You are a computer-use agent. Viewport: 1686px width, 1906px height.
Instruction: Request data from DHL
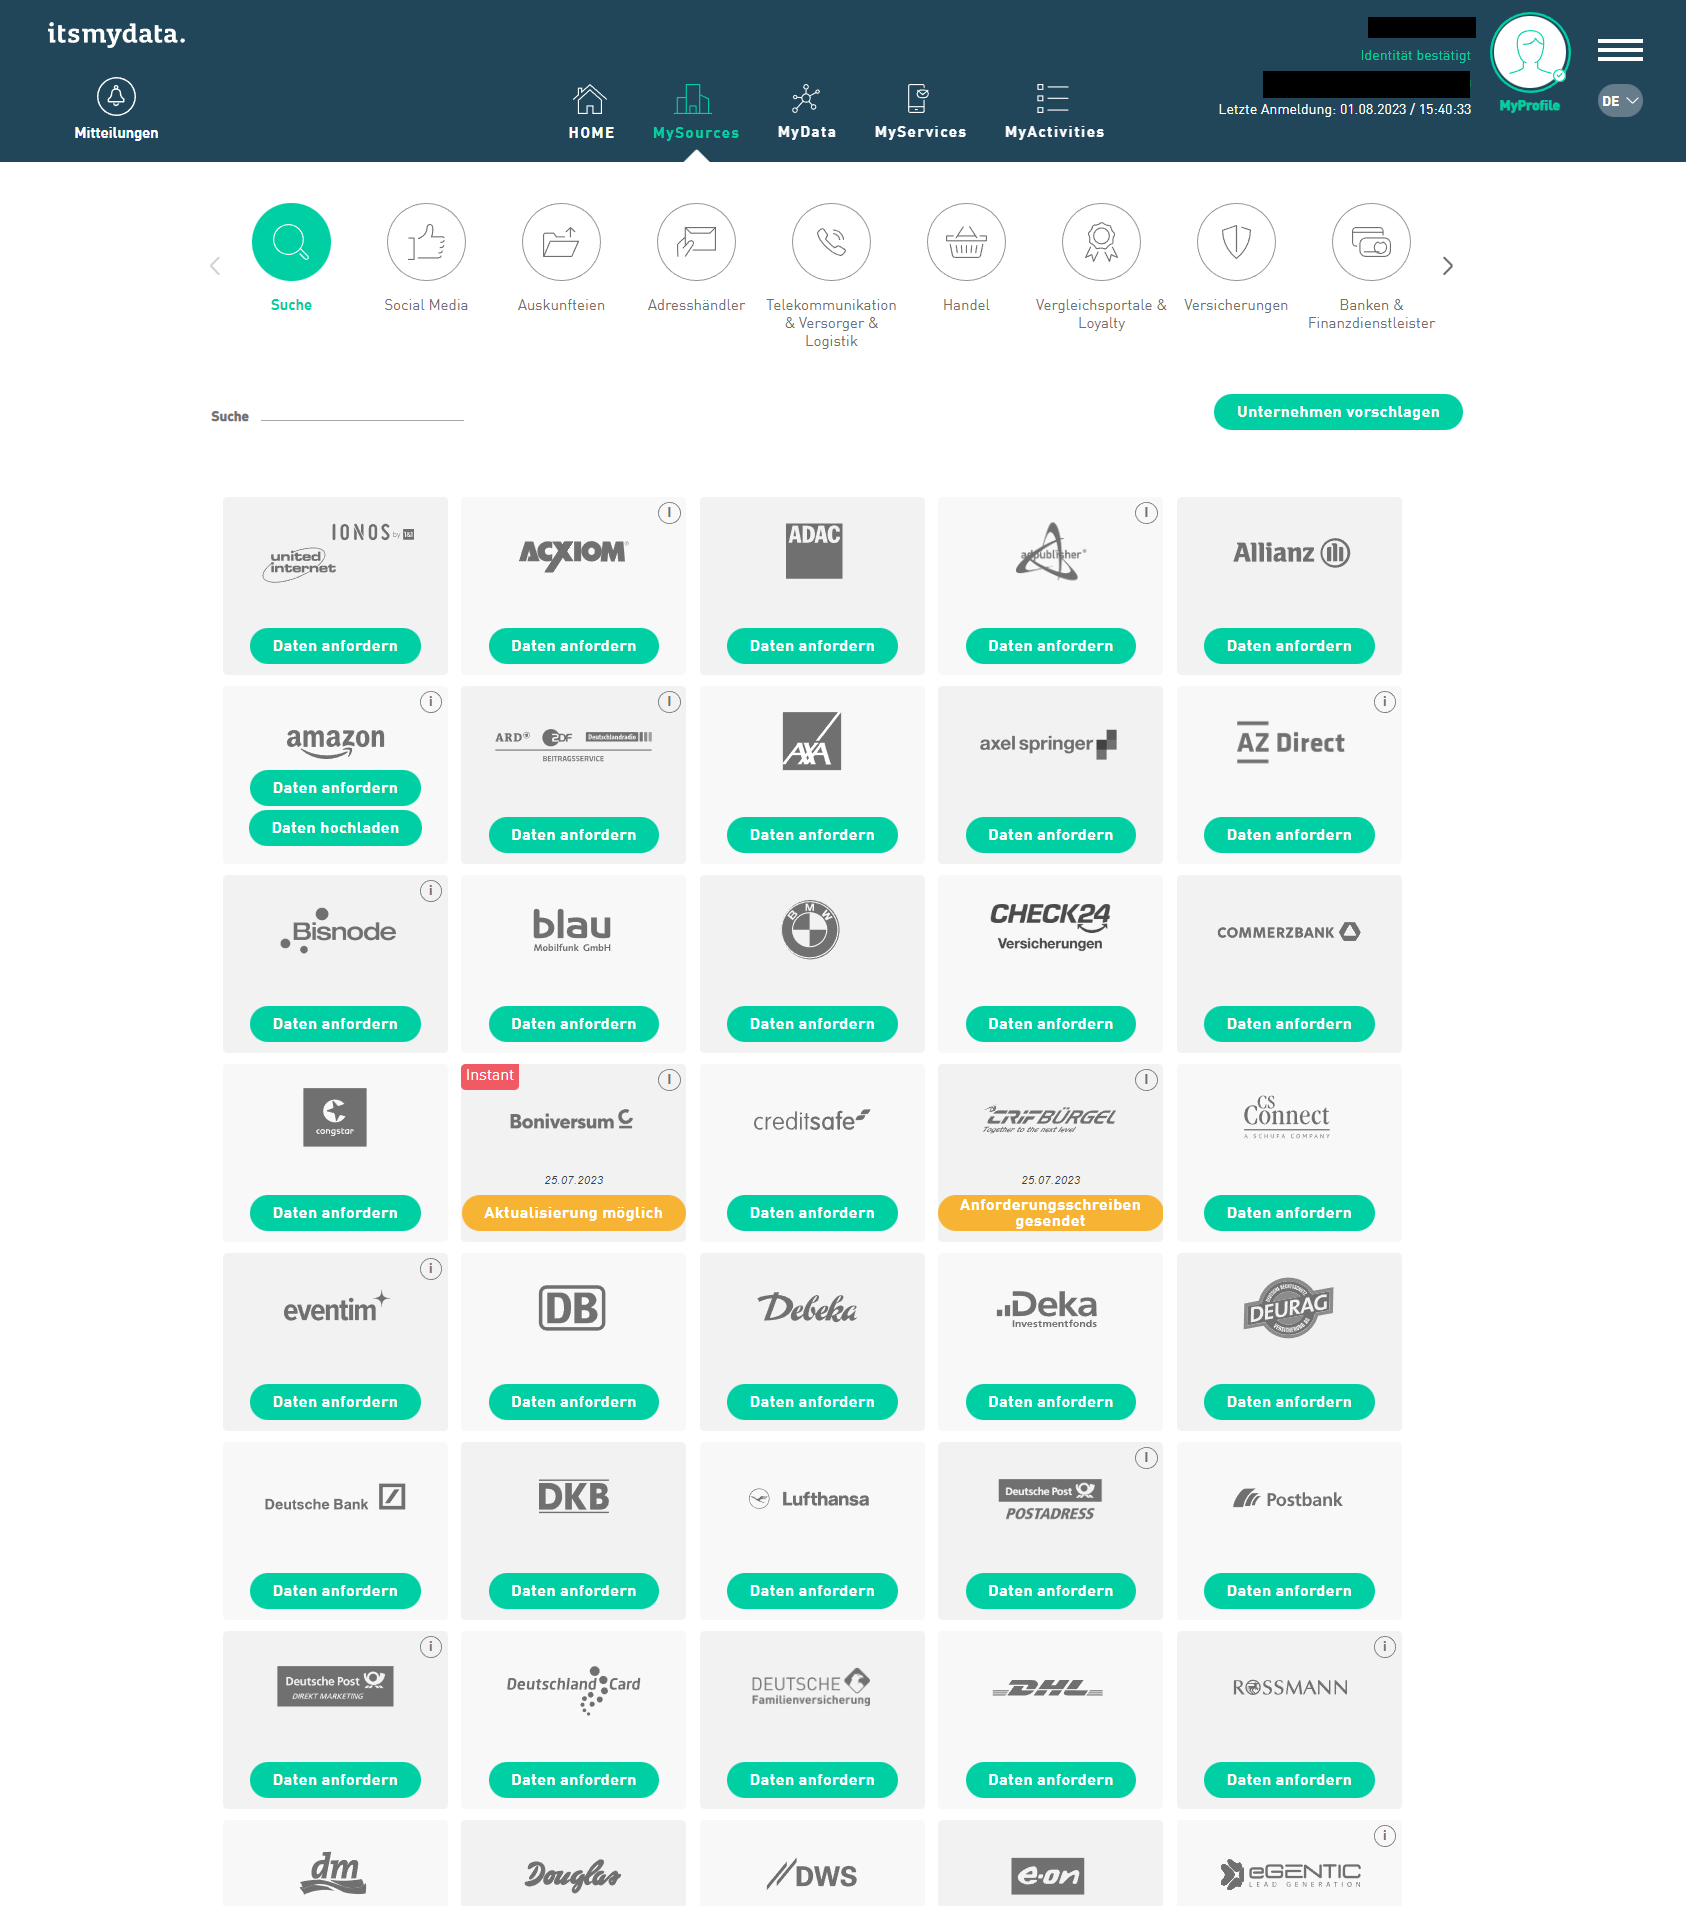point(1051,1780)
